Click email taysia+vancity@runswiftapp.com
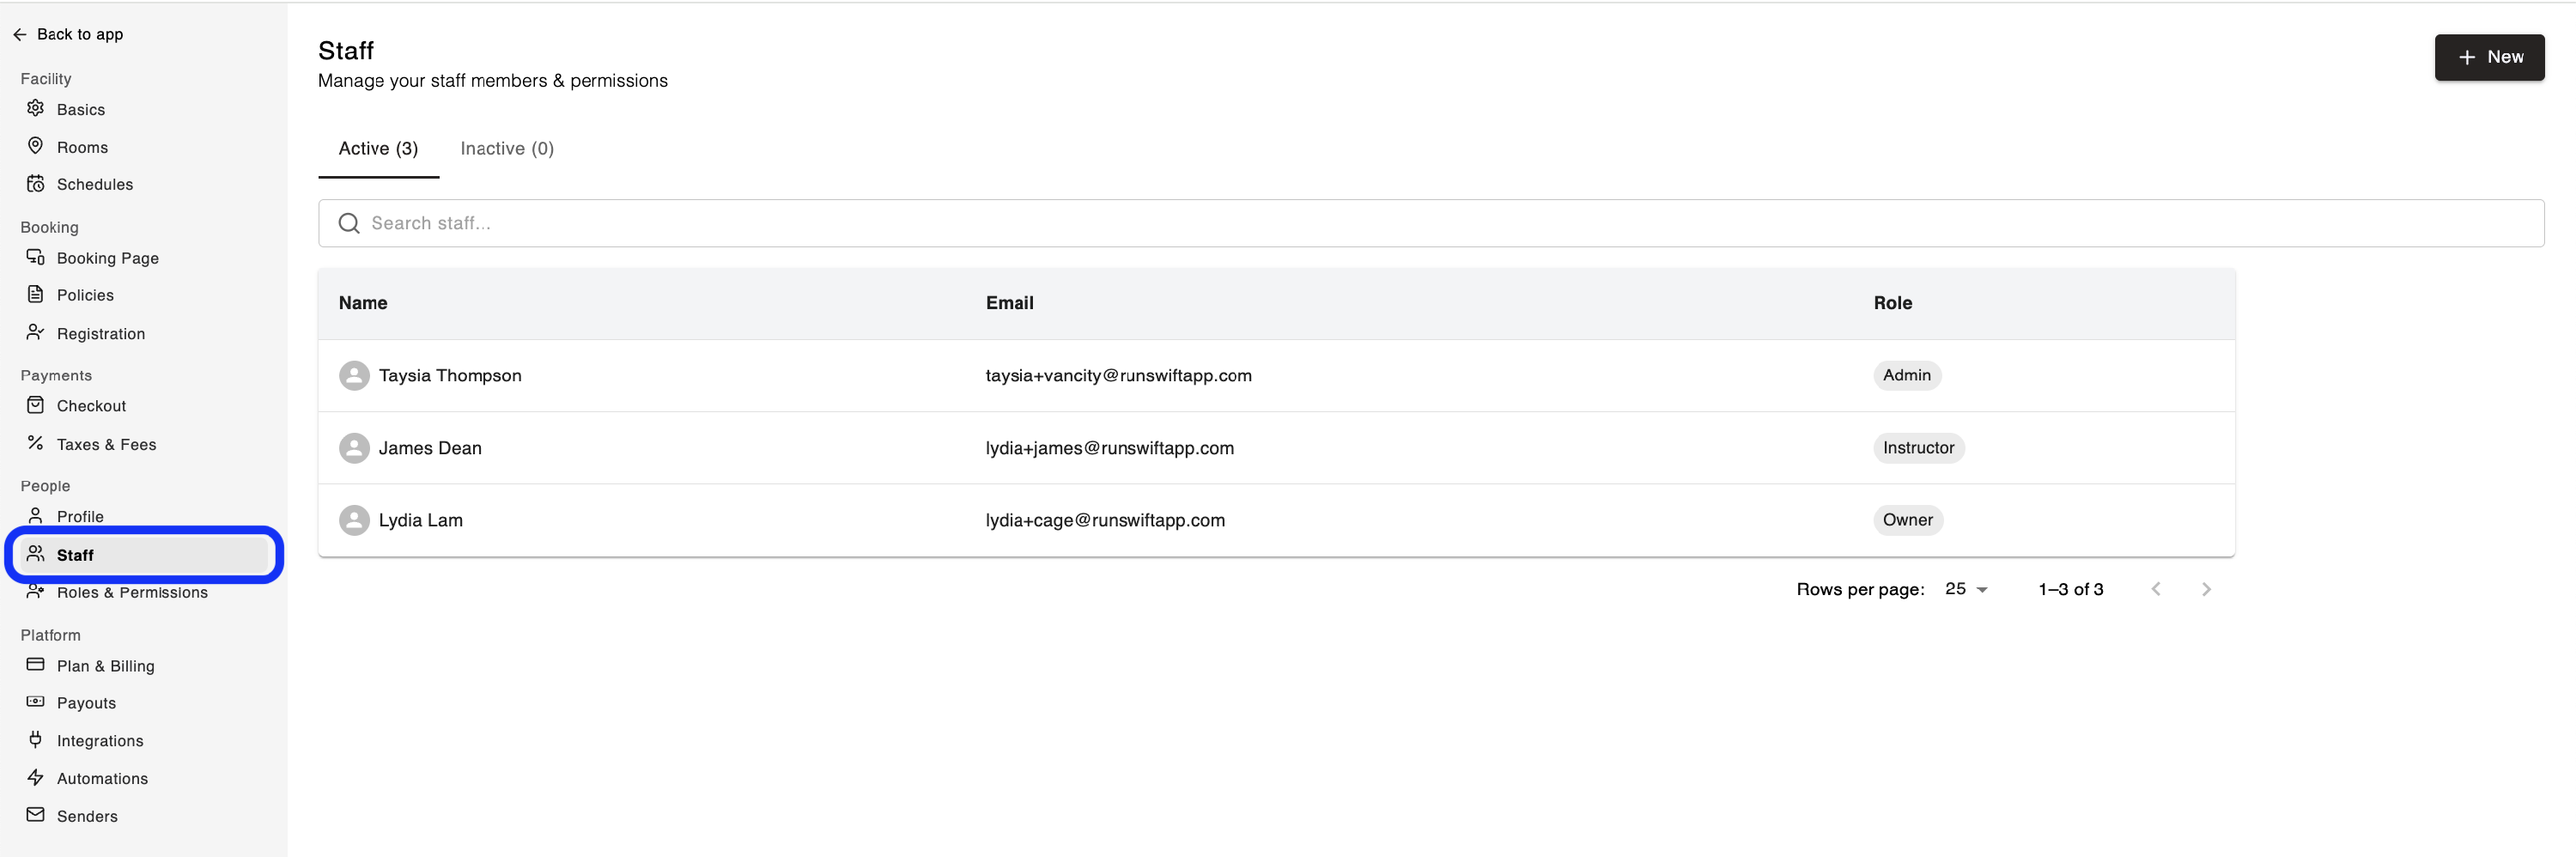Screen dimensions: 2576x857 [x=1118, y=375]
